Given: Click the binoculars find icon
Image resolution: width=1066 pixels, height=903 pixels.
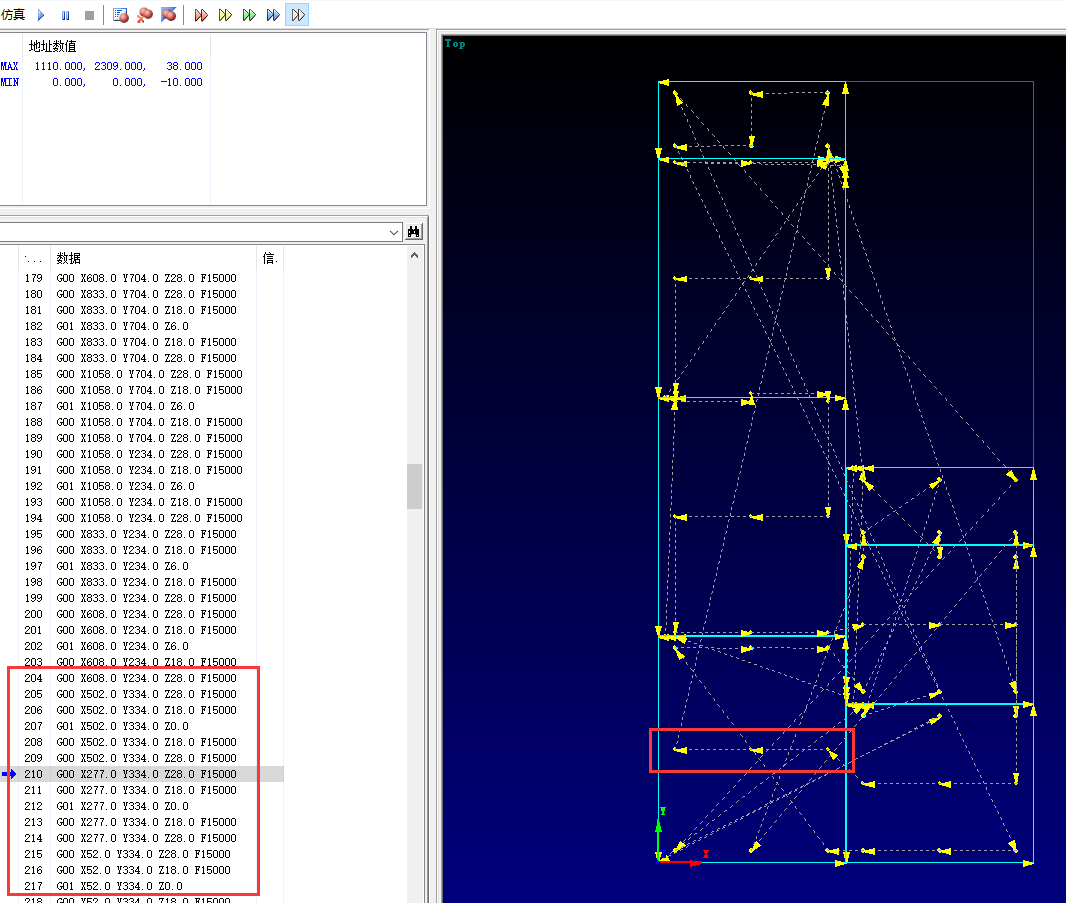Looking at the screenshot, I should 413,232.
